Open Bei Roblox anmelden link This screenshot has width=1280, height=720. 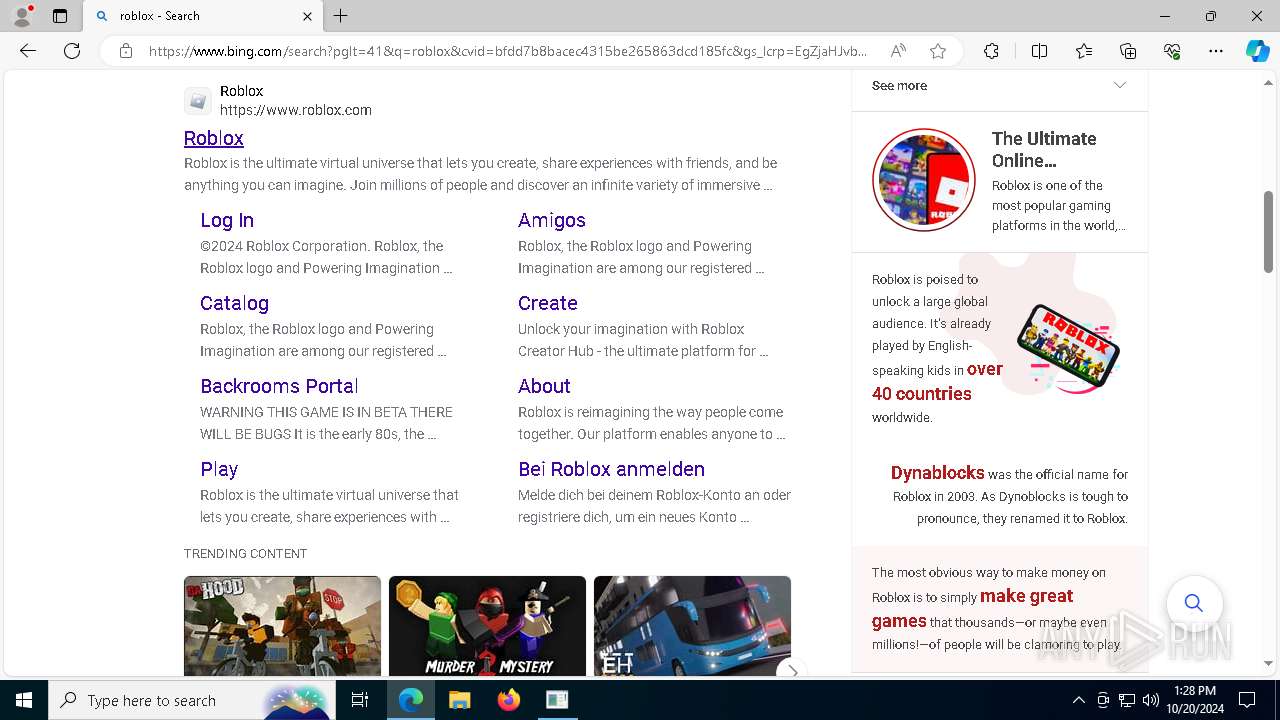click(611, 469)
